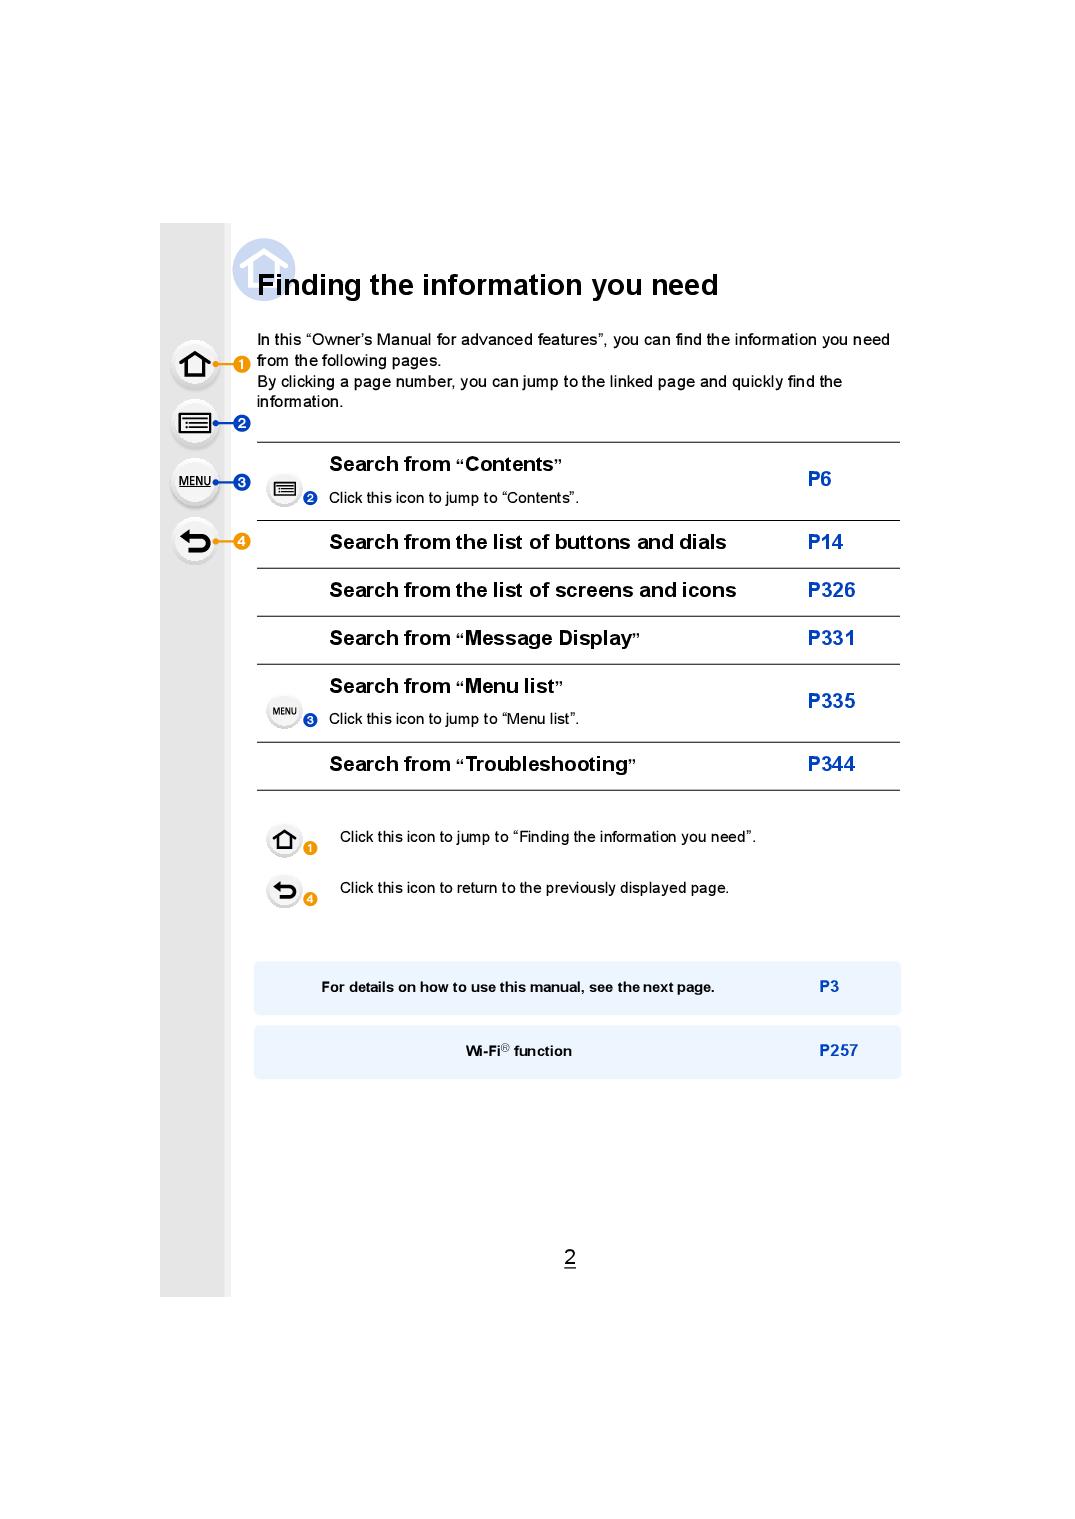The image size is (1075, 1519).
Task: Open the P14 buttons and dials link
Action: (825, 542)
